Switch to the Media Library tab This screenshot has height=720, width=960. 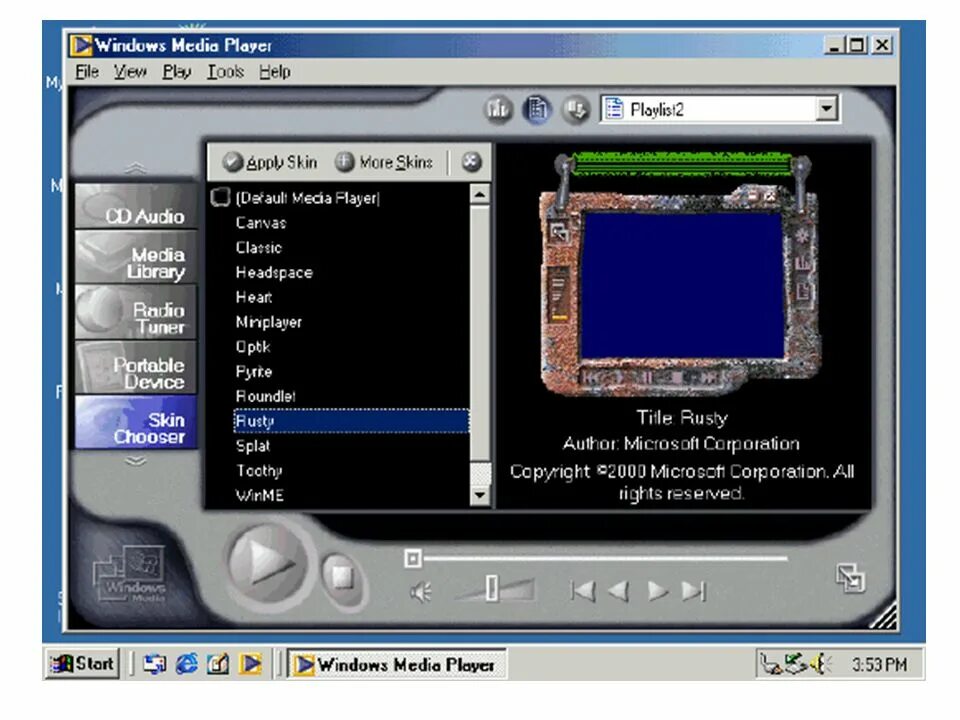click(x=136, y=257)
